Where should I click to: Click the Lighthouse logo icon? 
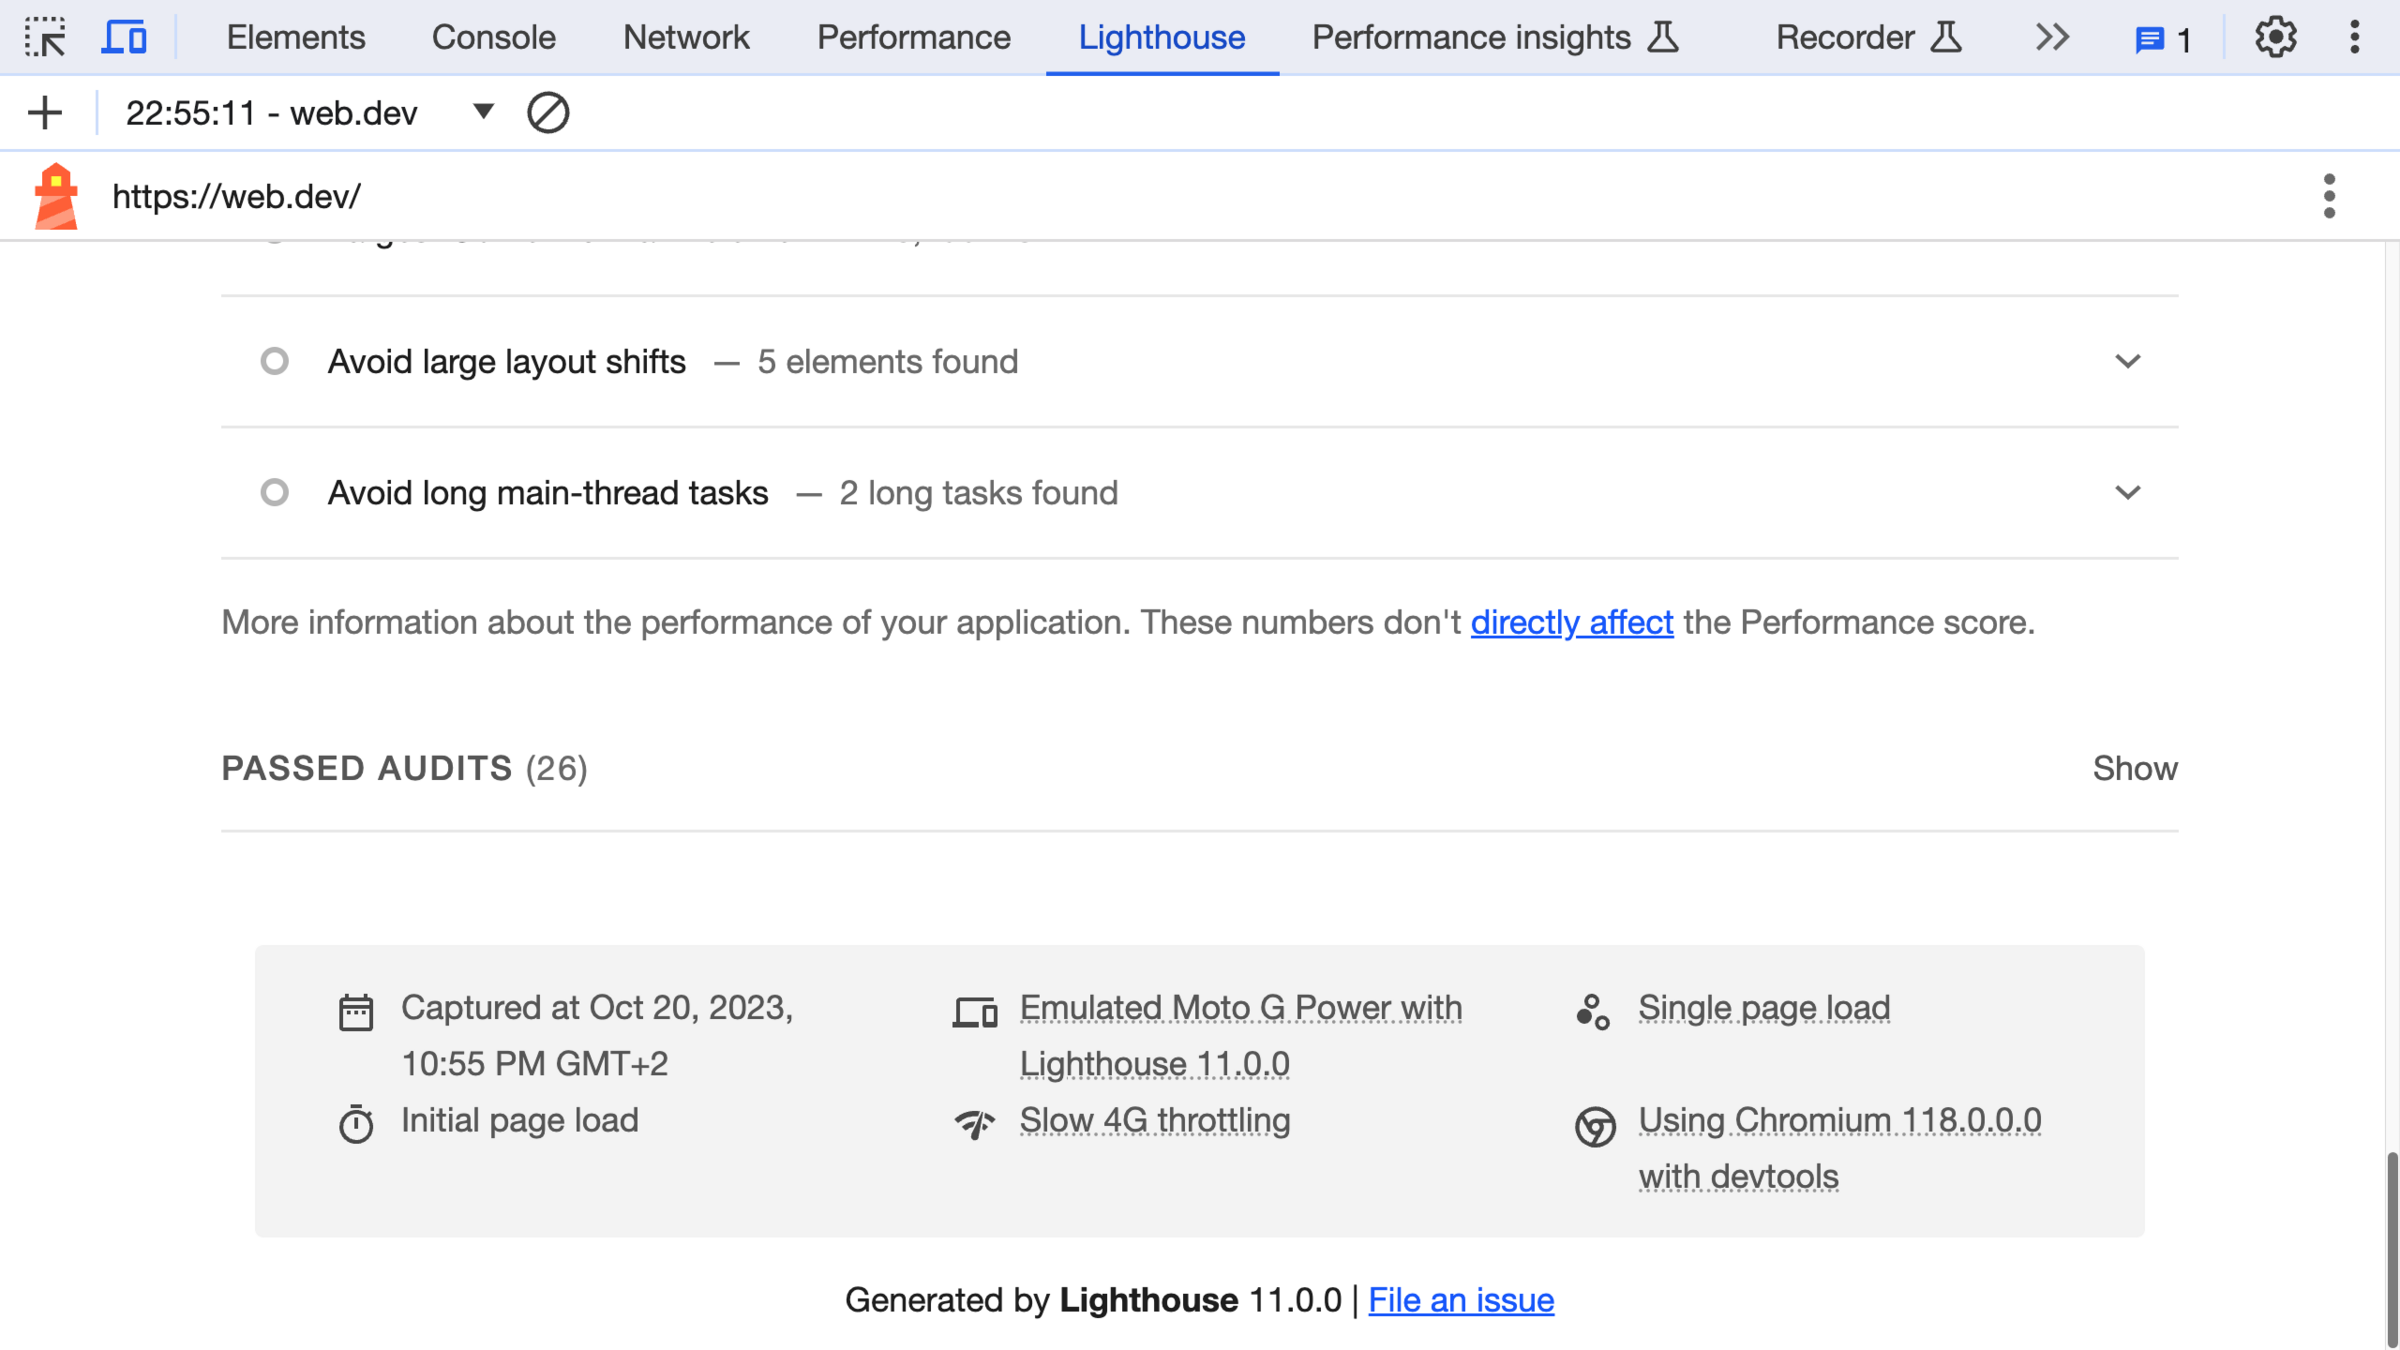coord(56,196)
